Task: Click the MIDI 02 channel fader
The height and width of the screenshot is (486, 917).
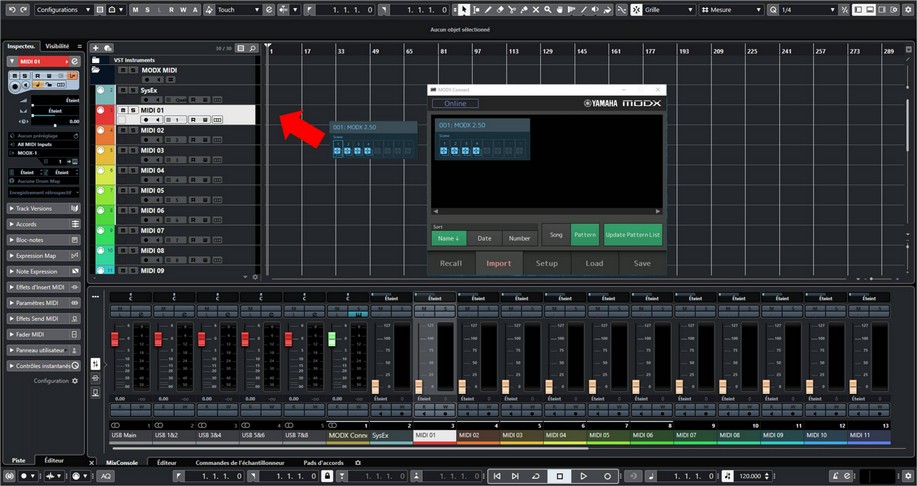Action: pyautogui.click(x=462, y=386)
